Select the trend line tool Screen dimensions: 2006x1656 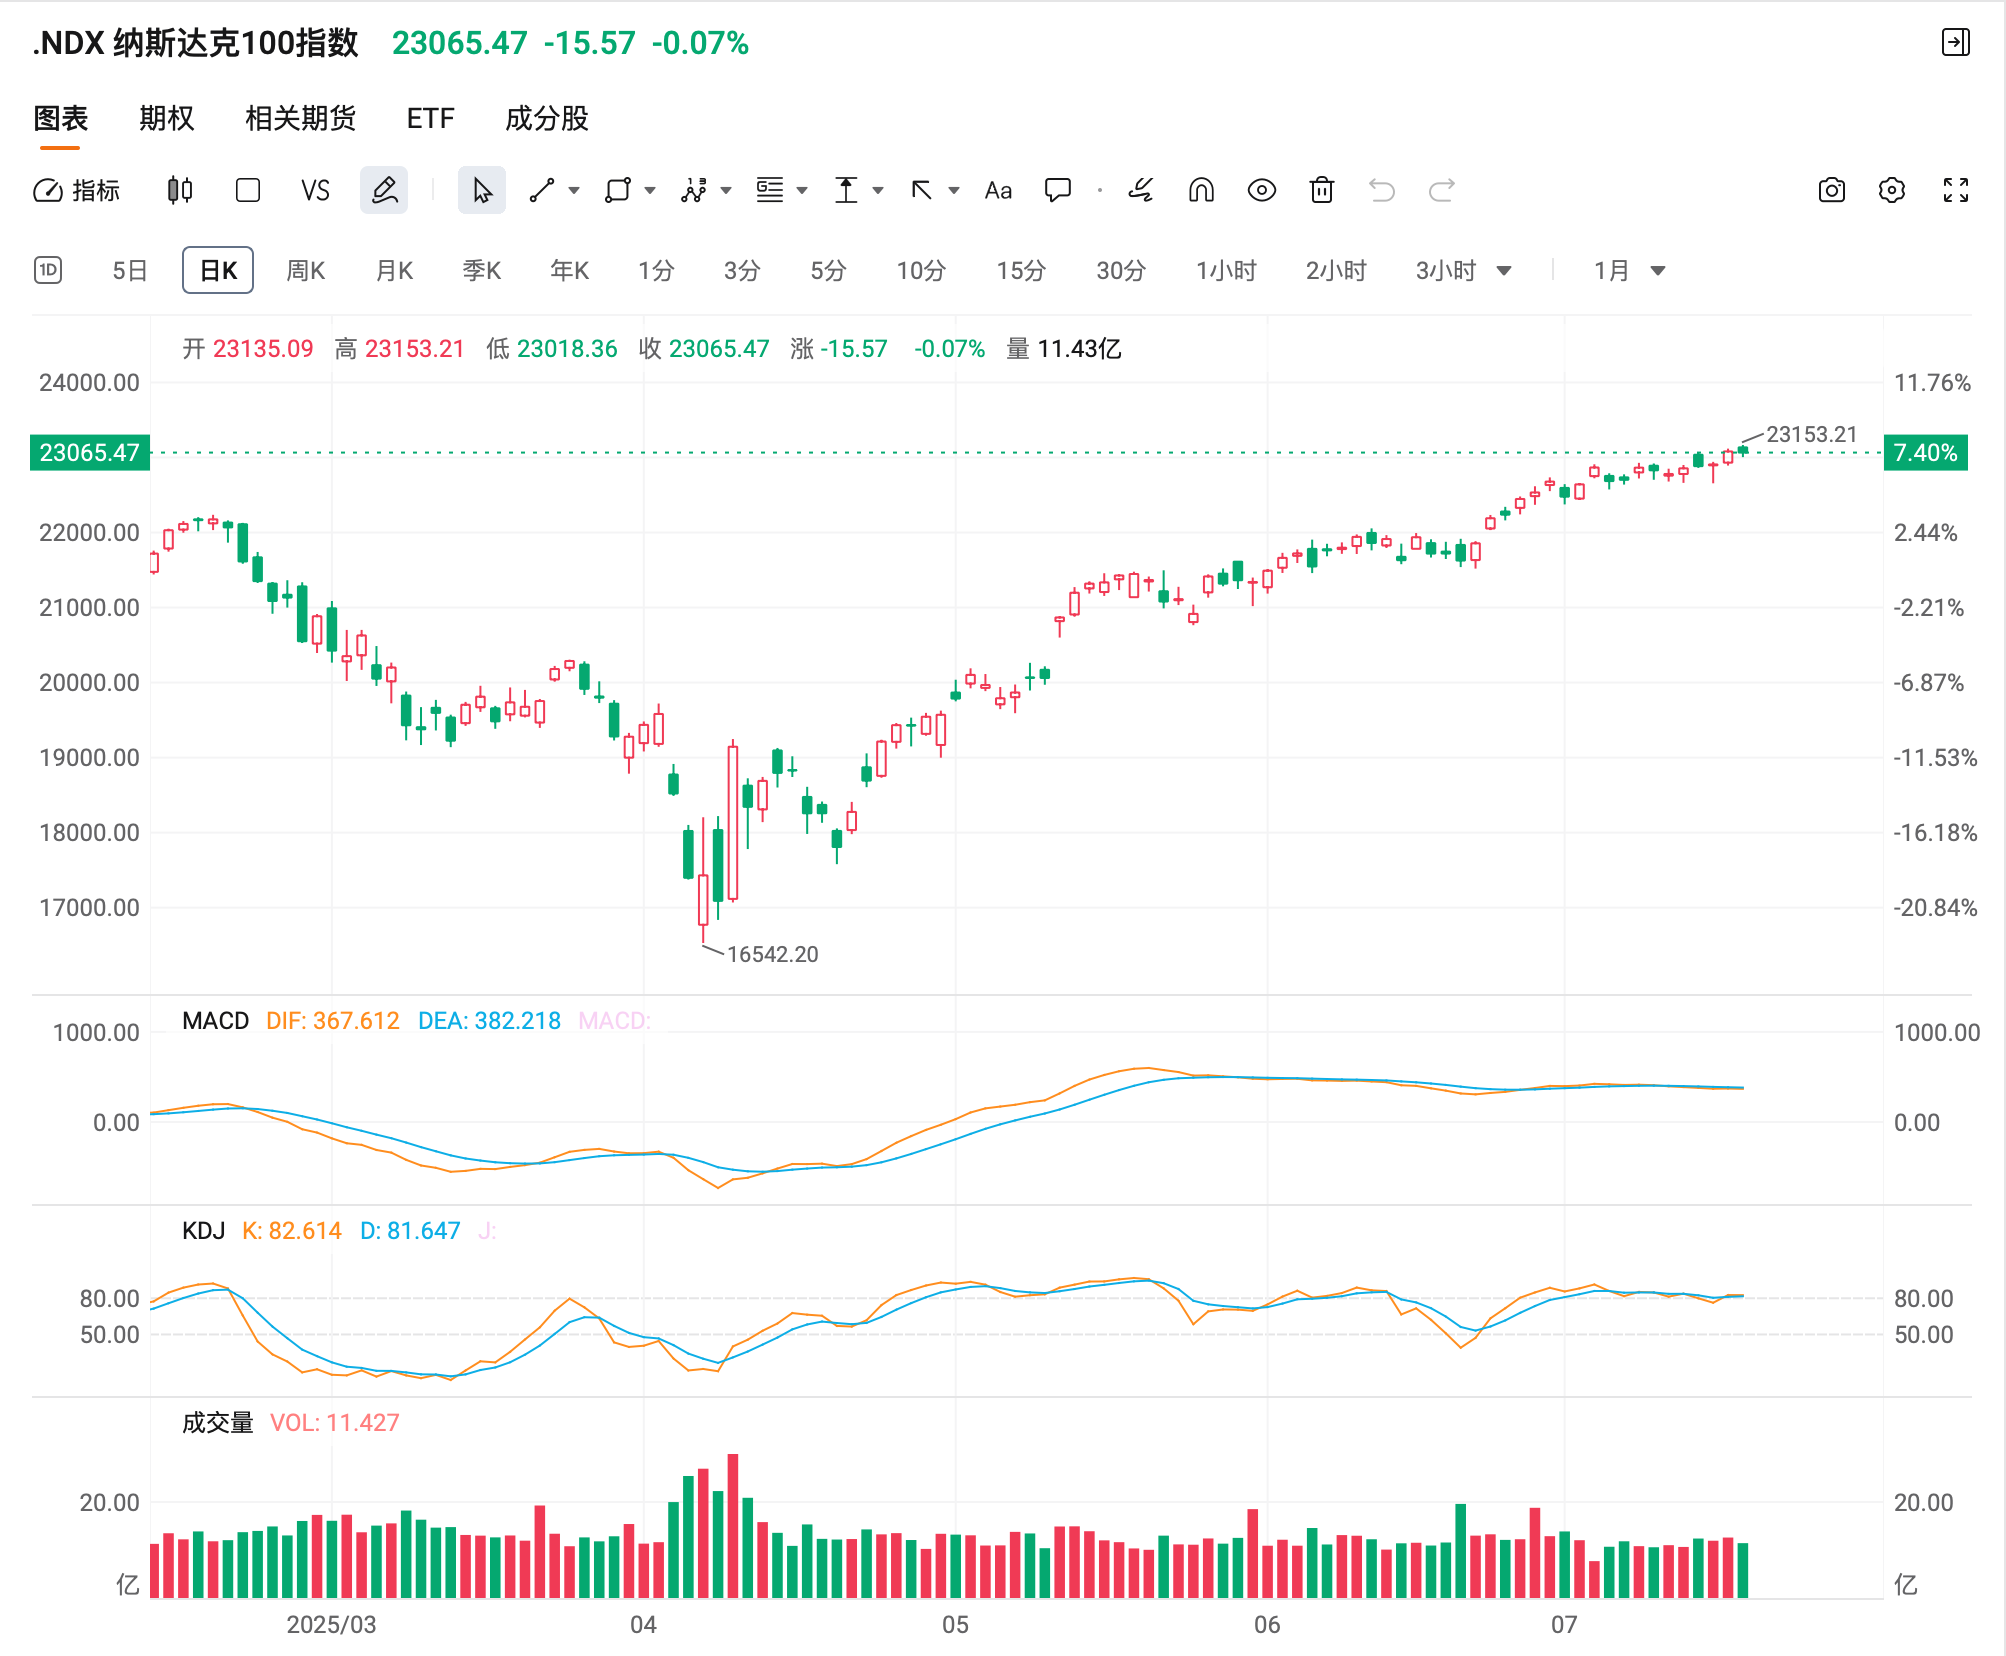542,190
